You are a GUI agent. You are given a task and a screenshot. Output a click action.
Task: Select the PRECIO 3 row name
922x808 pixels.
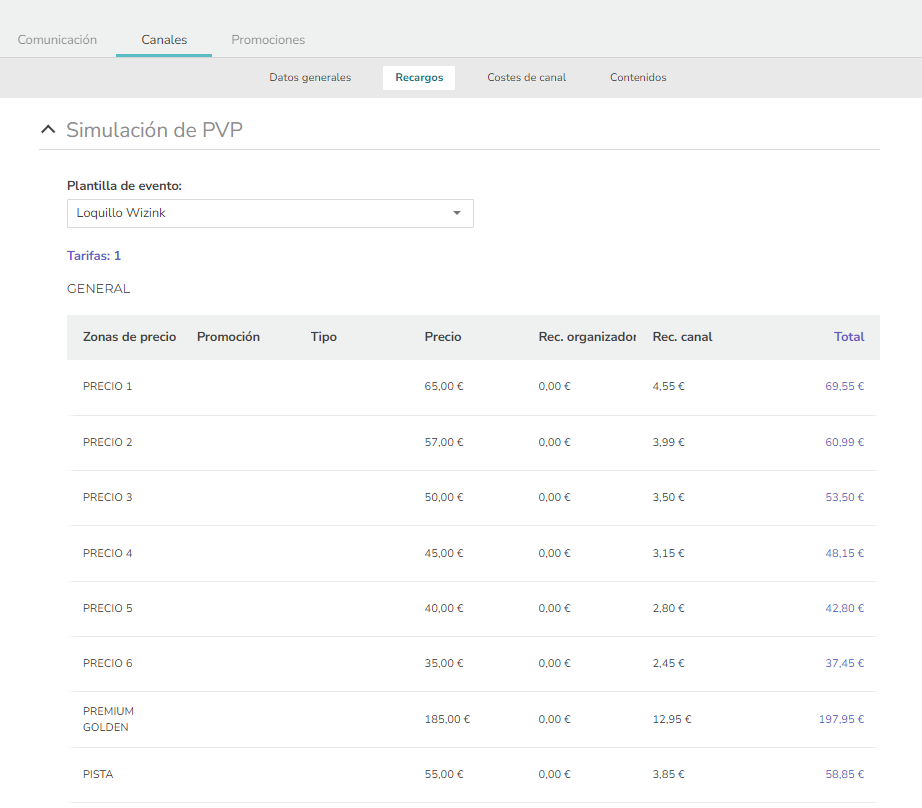click(108, 498)
